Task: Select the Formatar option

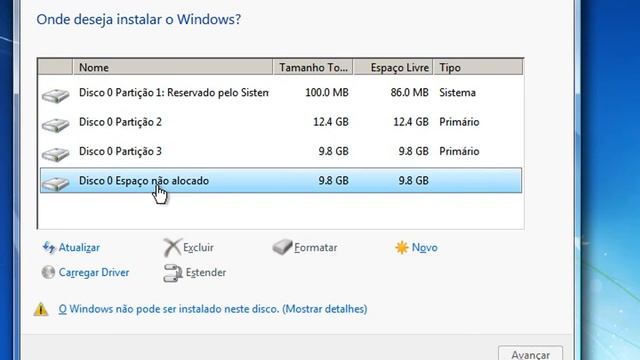Action: click(x=316, y=247)
